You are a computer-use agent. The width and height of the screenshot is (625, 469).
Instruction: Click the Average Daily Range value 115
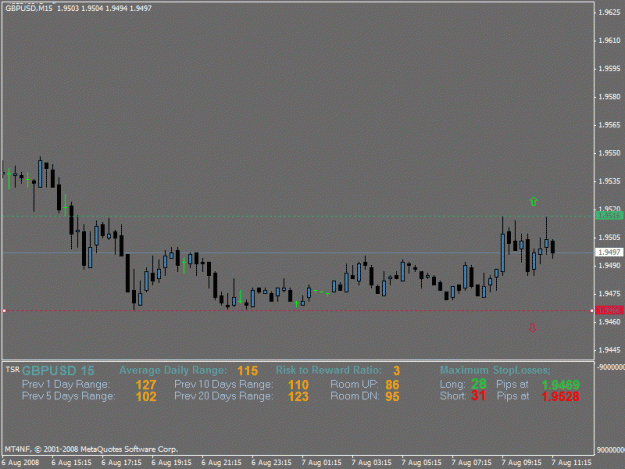tap(248, 371)
